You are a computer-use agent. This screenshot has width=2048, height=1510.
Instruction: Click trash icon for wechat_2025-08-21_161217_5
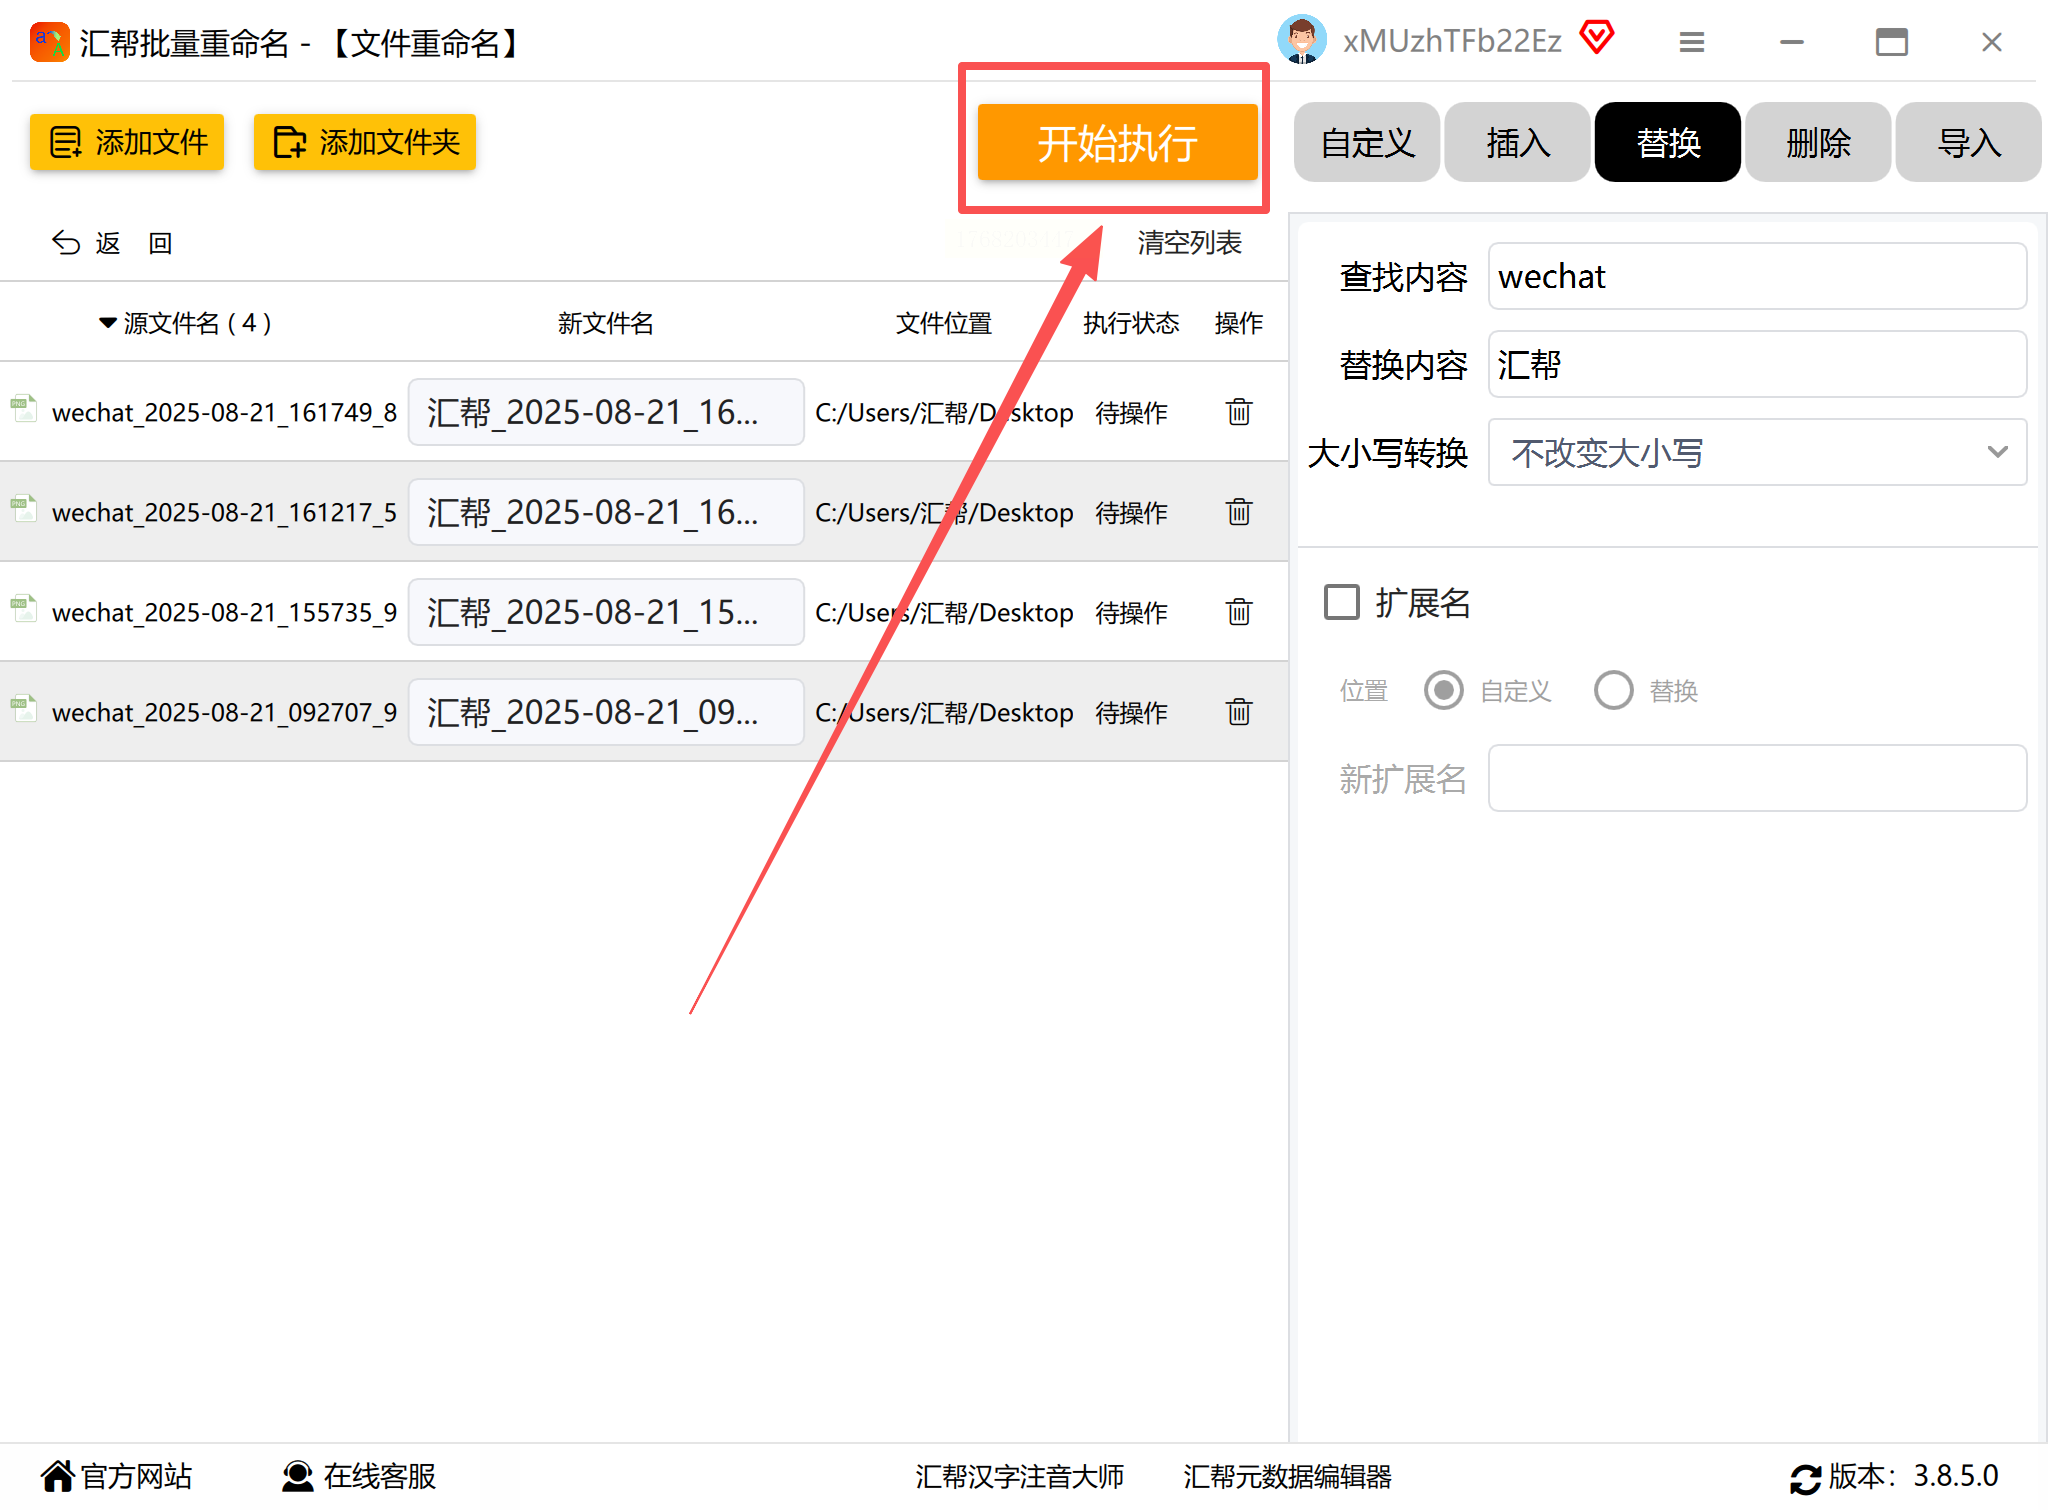tap(1238, 512)
